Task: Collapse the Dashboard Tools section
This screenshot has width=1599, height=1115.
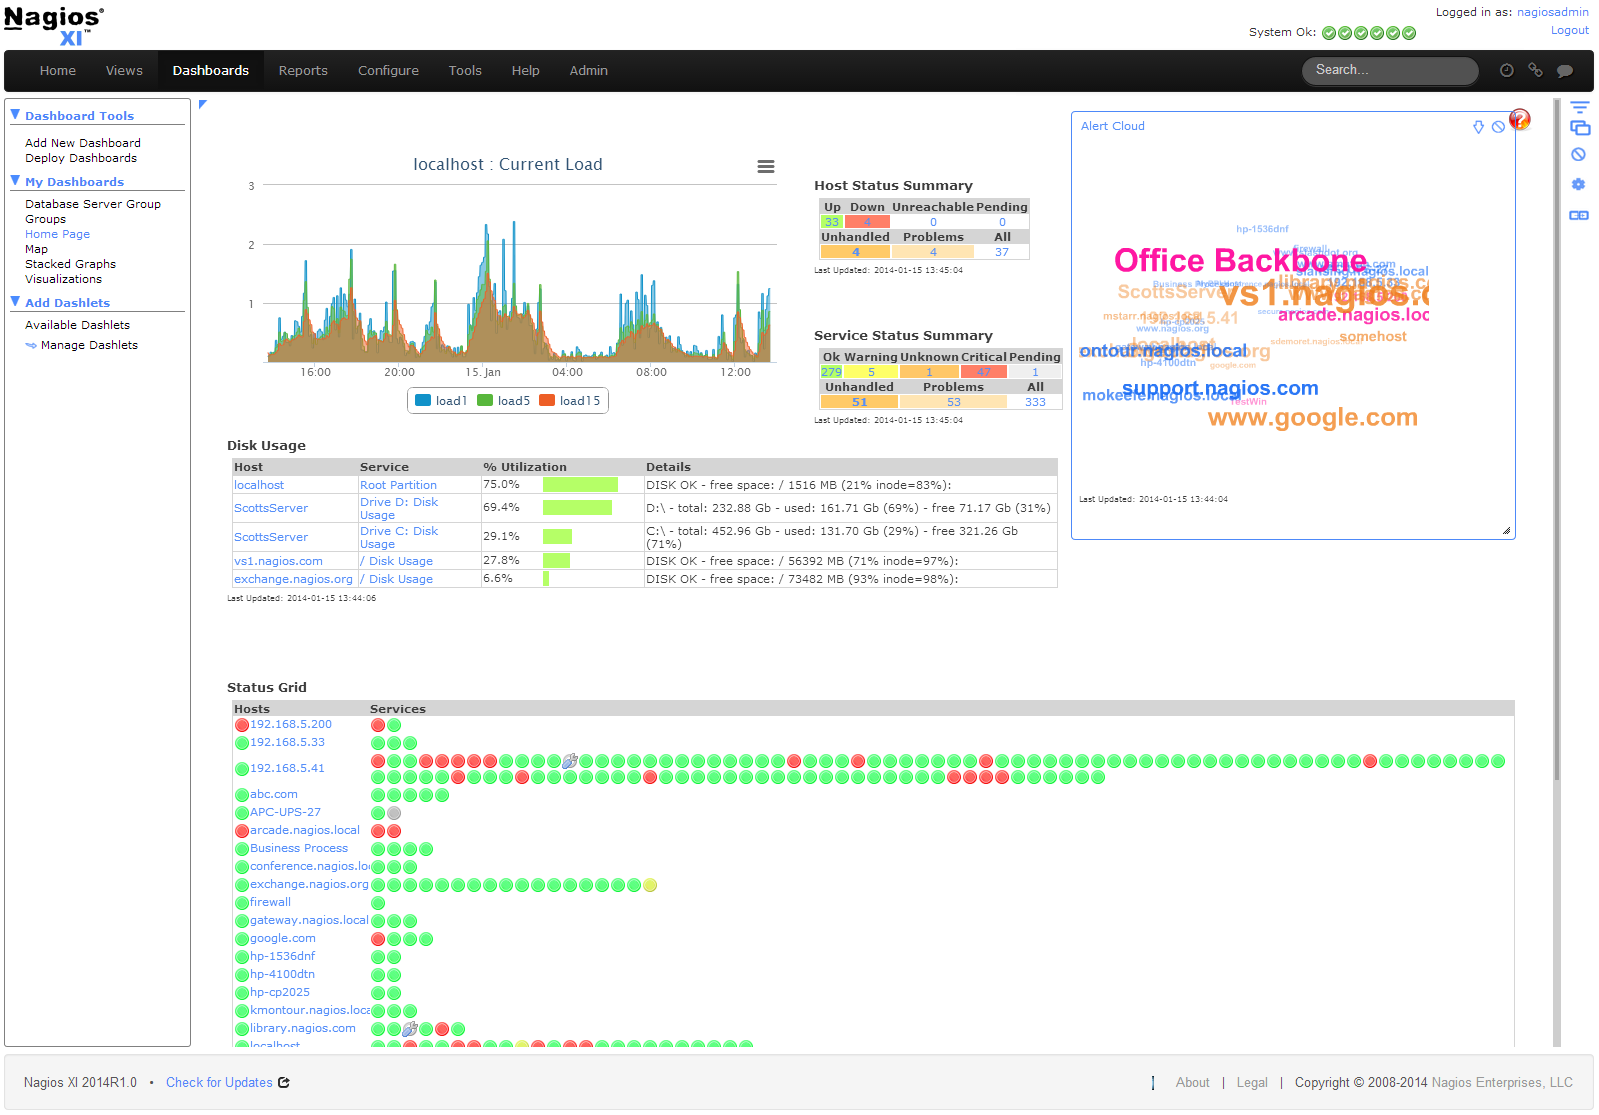Action: click(x=15, y=115)
